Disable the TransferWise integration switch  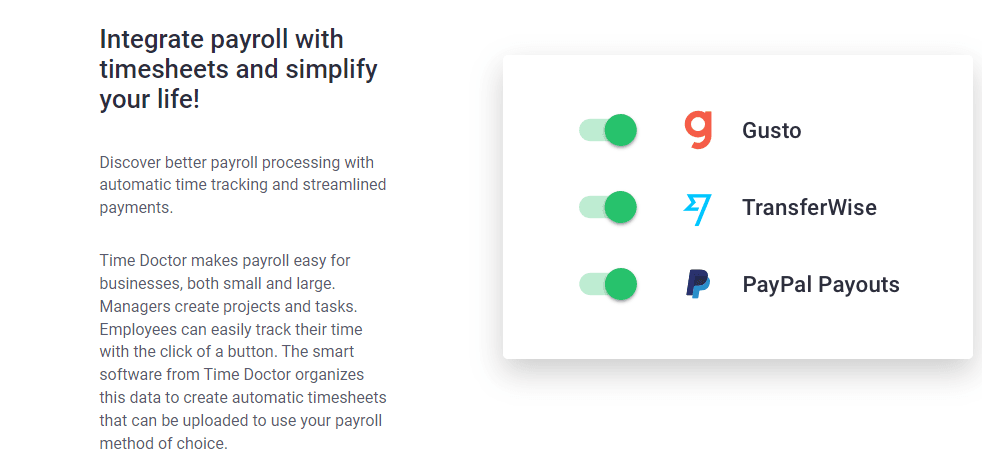607,207
